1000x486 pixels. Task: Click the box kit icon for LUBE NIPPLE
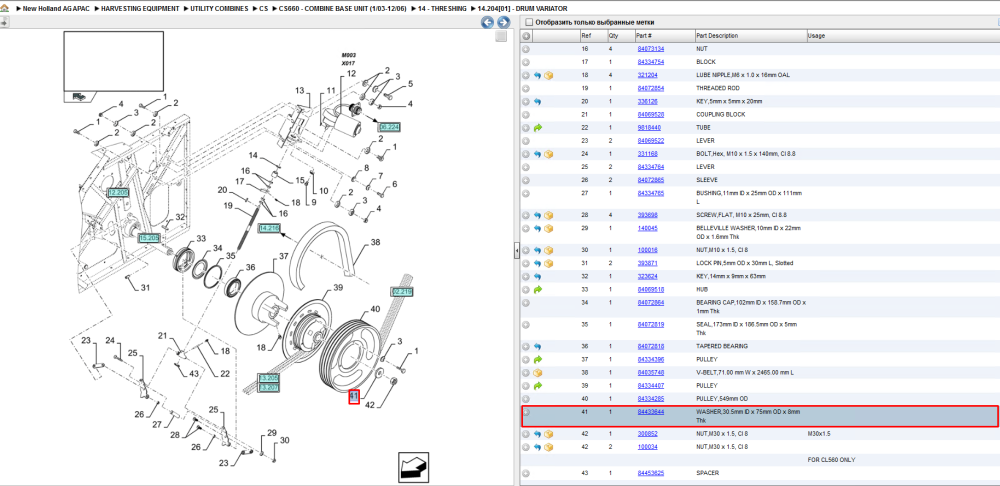pos(548,75)
